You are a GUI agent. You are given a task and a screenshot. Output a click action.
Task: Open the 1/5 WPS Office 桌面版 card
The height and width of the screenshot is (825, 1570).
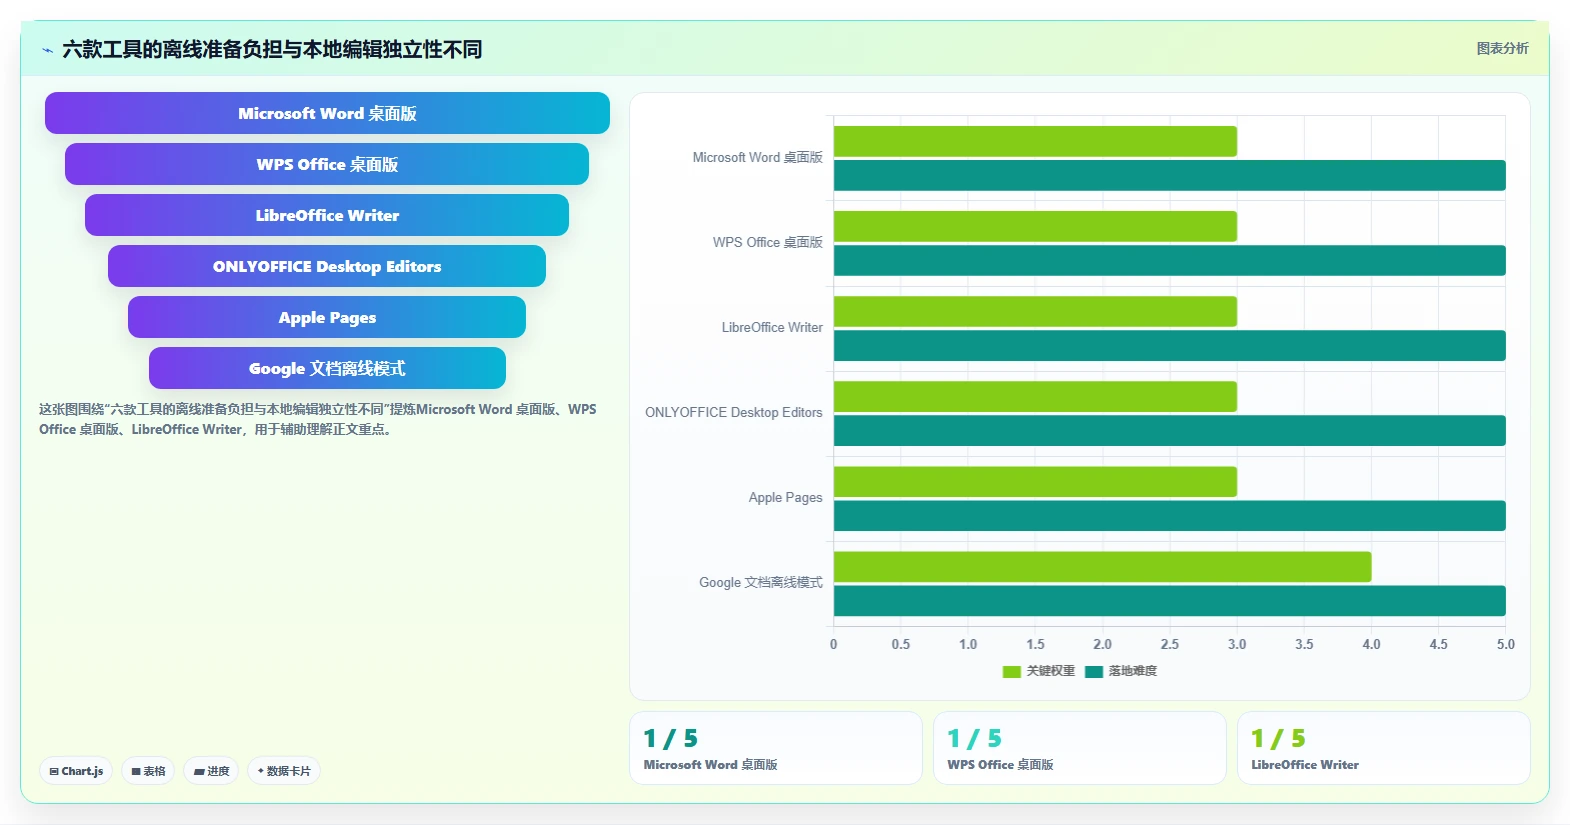(1080, 748)
